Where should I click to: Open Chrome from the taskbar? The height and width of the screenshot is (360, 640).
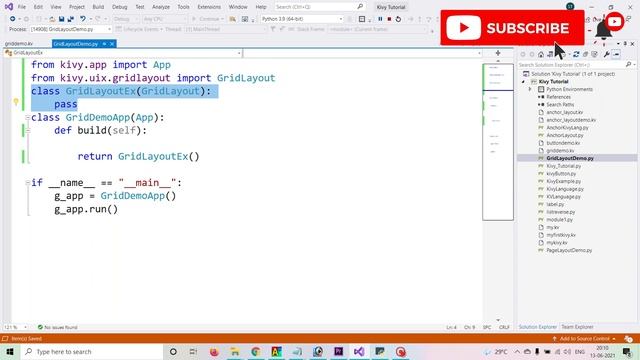[256, 351]
